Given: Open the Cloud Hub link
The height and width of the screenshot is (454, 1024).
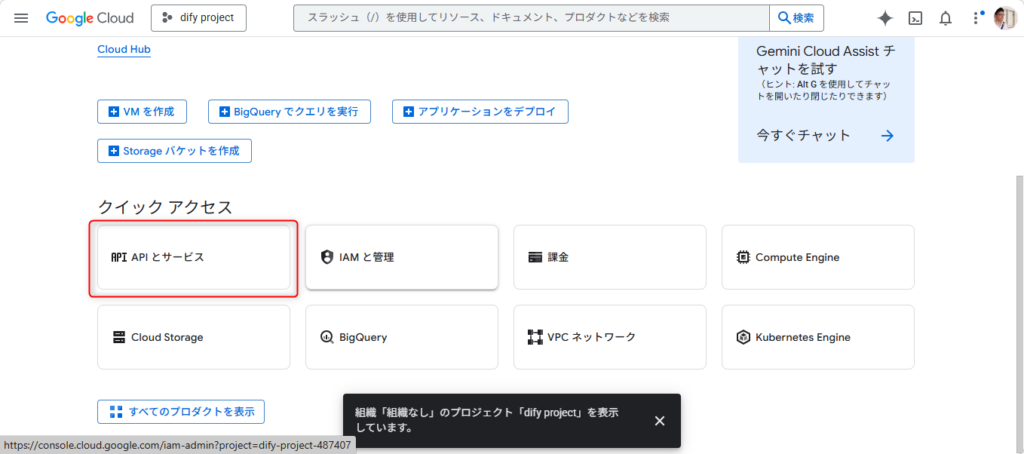Looking at the screenshot, I should 124,49.
